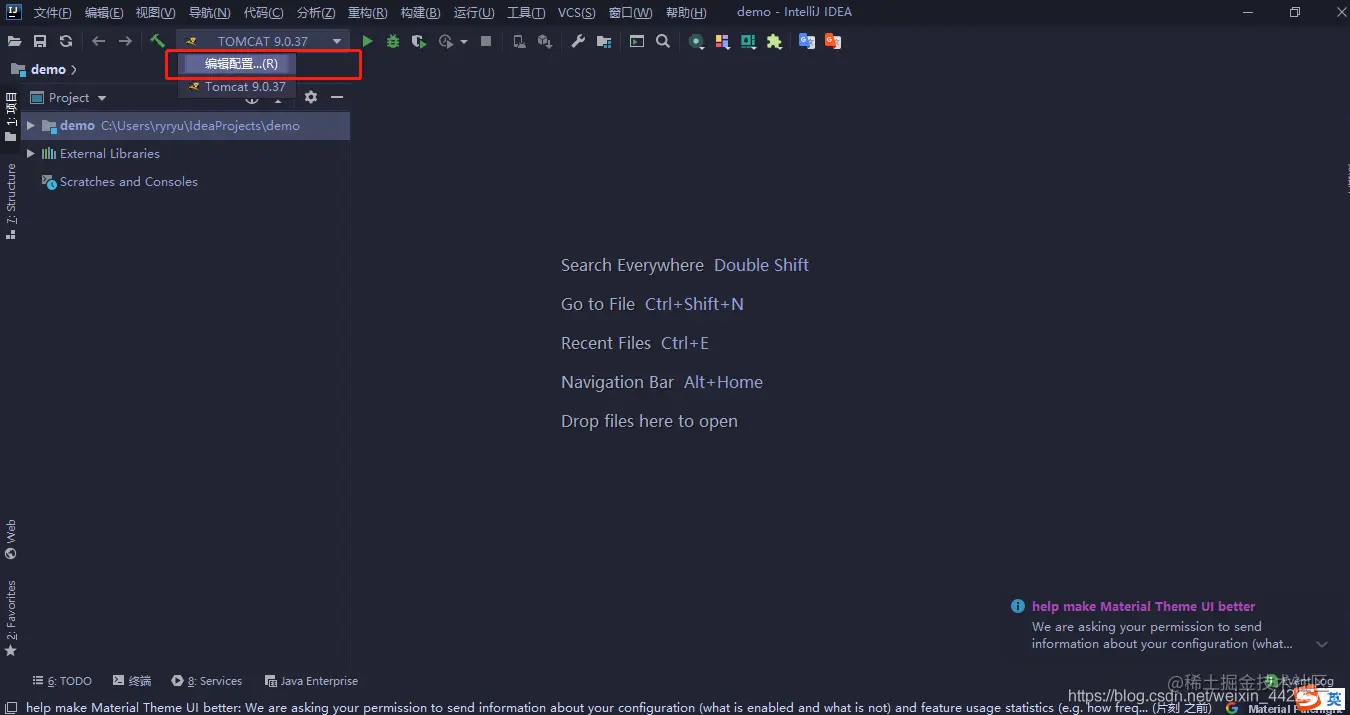
Task: Select Scratches and Consoles tree item
Action: pyautogui.click(x=128, y=181)
